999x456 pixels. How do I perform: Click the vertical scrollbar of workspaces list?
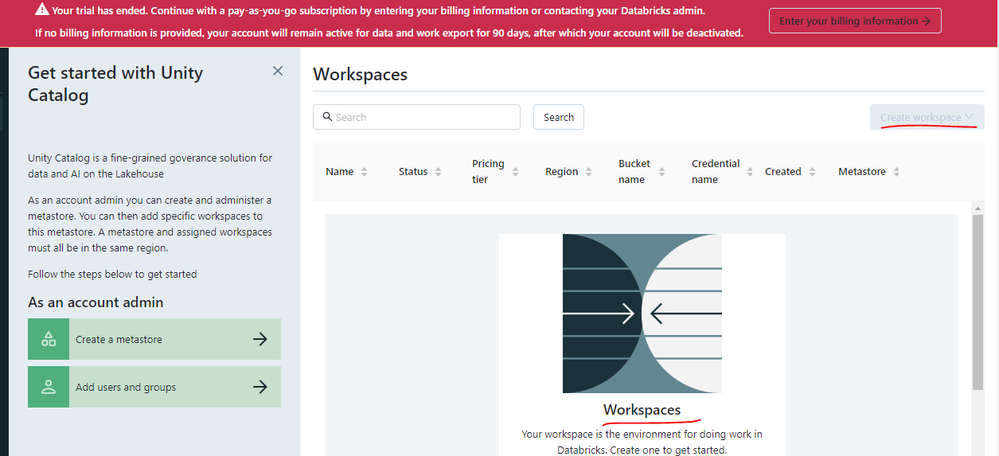[x=978, y=302]
